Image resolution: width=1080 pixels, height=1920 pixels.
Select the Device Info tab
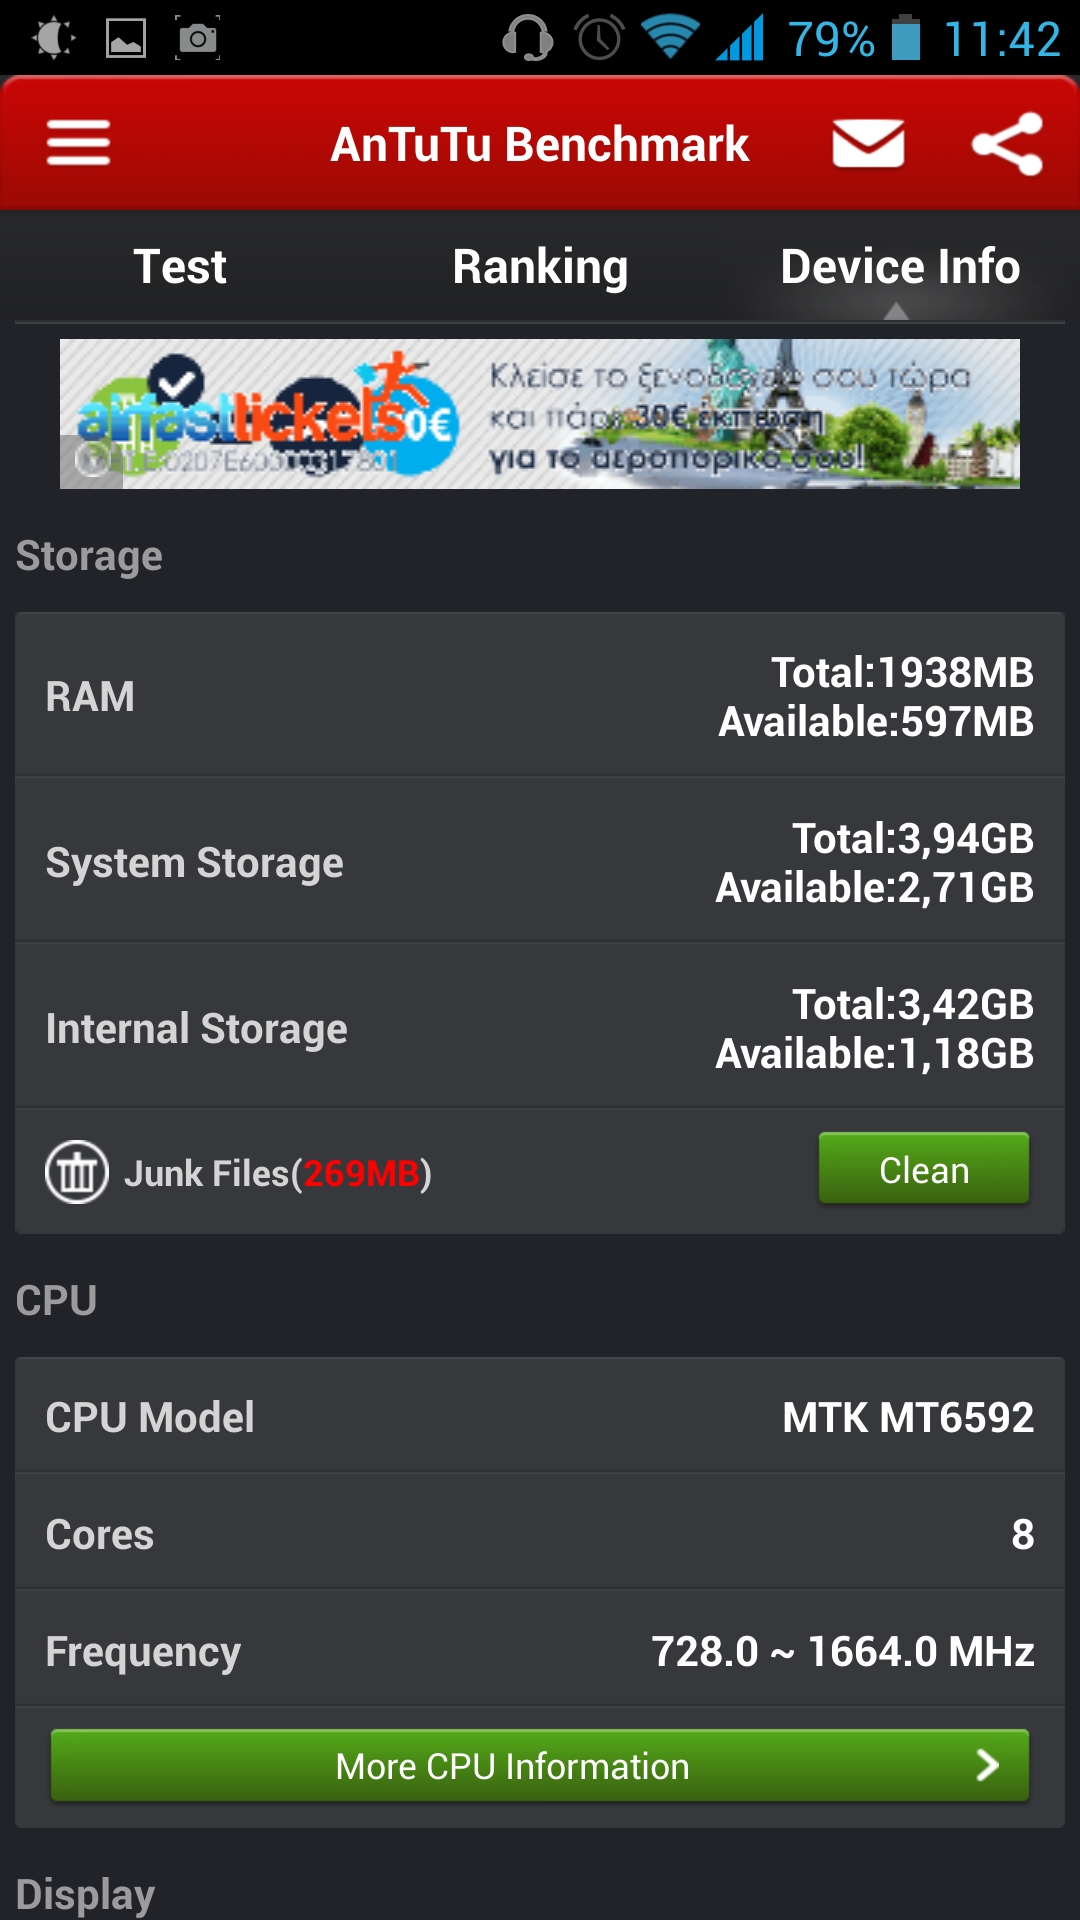tap(900, 267)
